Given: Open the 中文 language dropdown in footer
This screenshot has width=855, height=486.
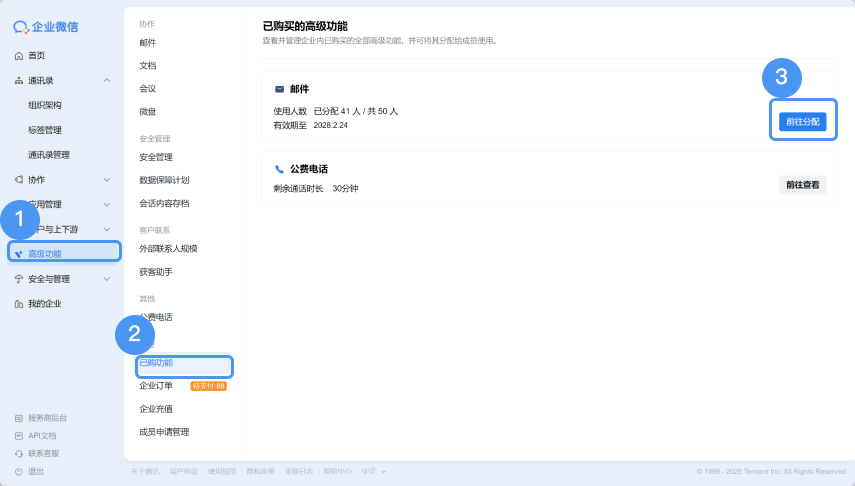Looking at the screenshot, I should pos(374,471).
